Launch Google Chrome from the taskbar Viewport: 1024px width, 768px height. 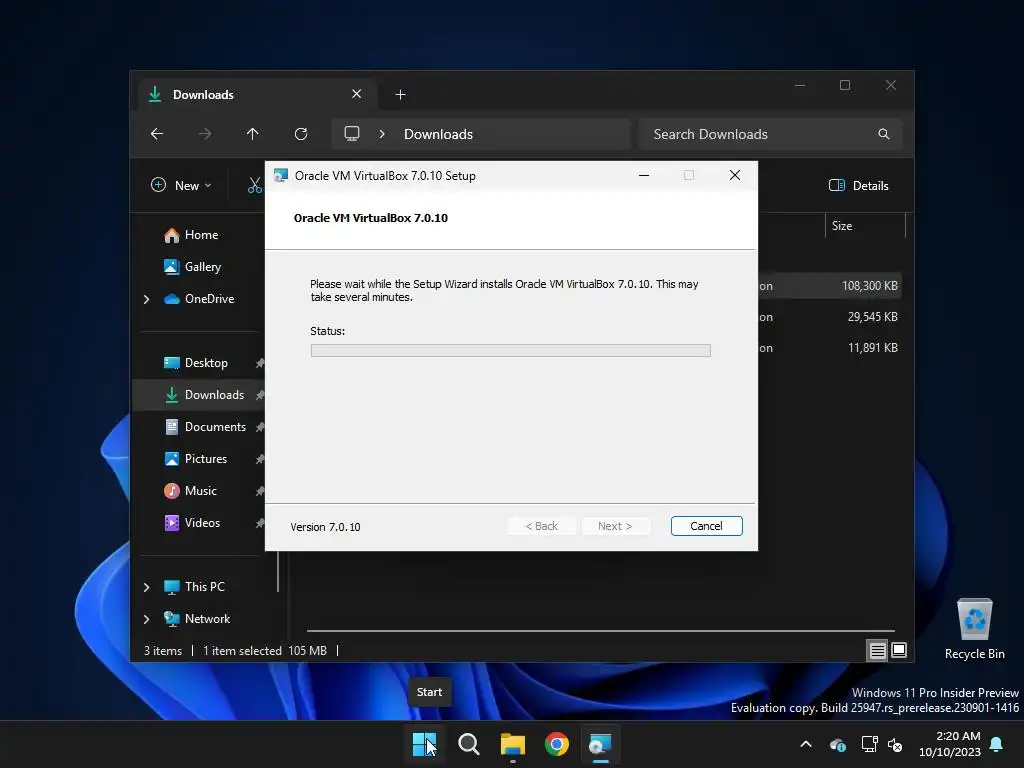556,744
